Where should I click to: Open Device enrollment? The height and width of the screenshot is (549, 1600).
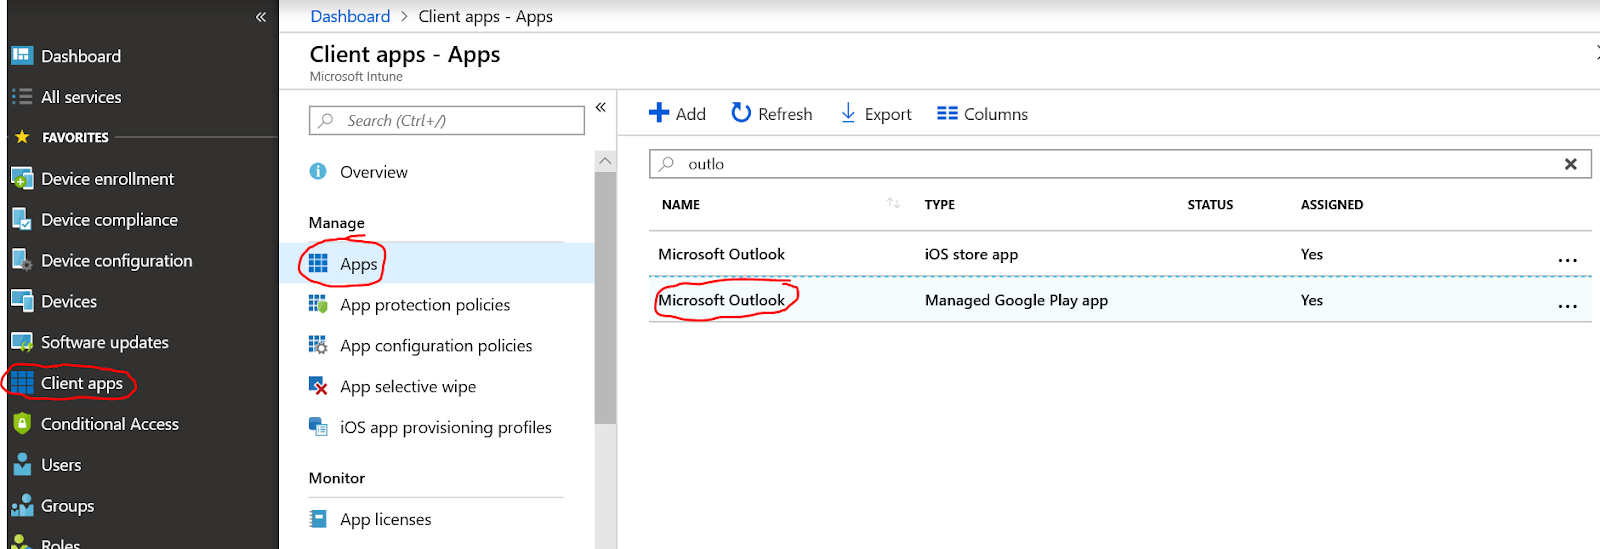[107, 179]
